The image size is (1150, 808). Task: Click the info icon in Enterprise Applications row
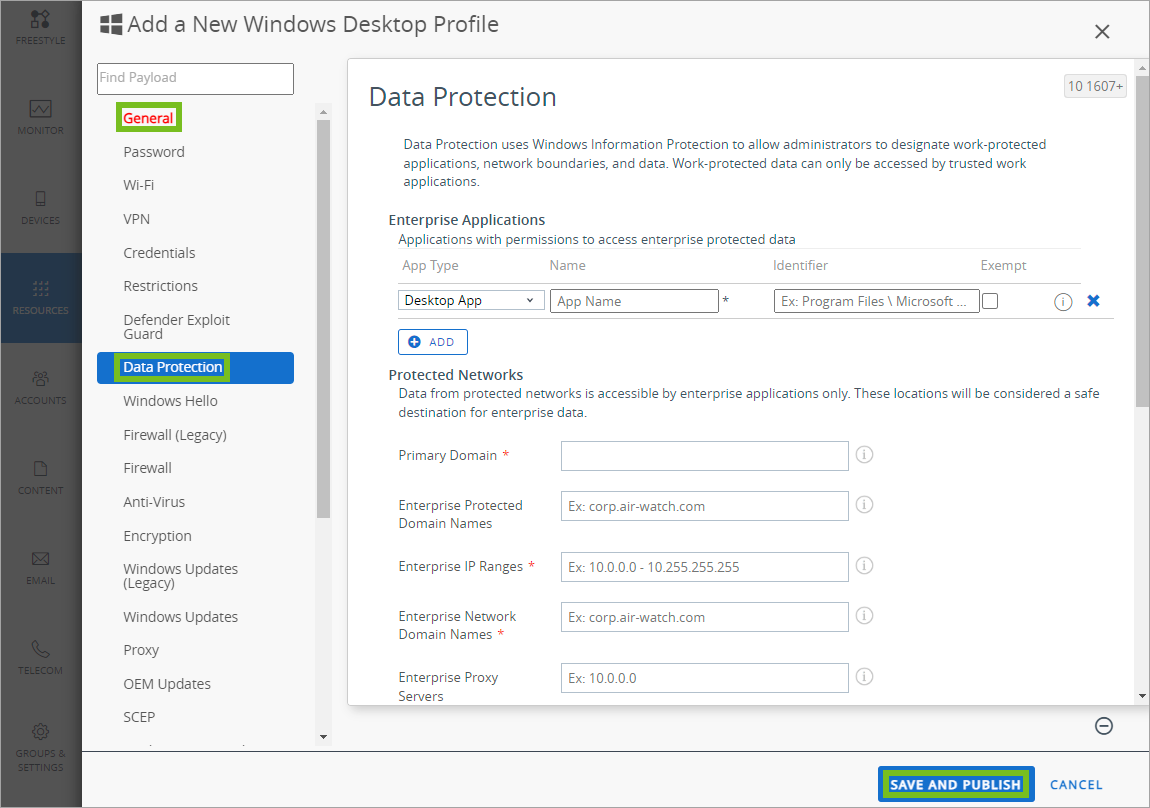pos(1063,301)
